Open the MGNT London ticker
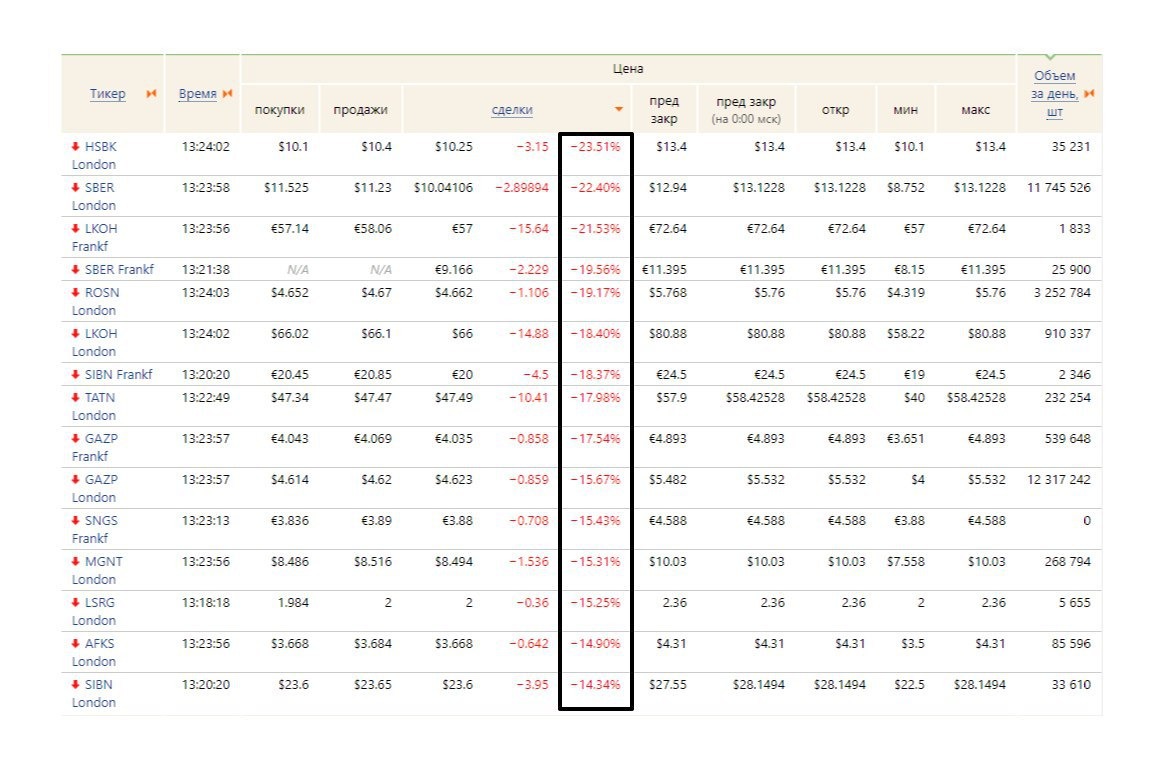1163x769 pixels. [97, 570]
